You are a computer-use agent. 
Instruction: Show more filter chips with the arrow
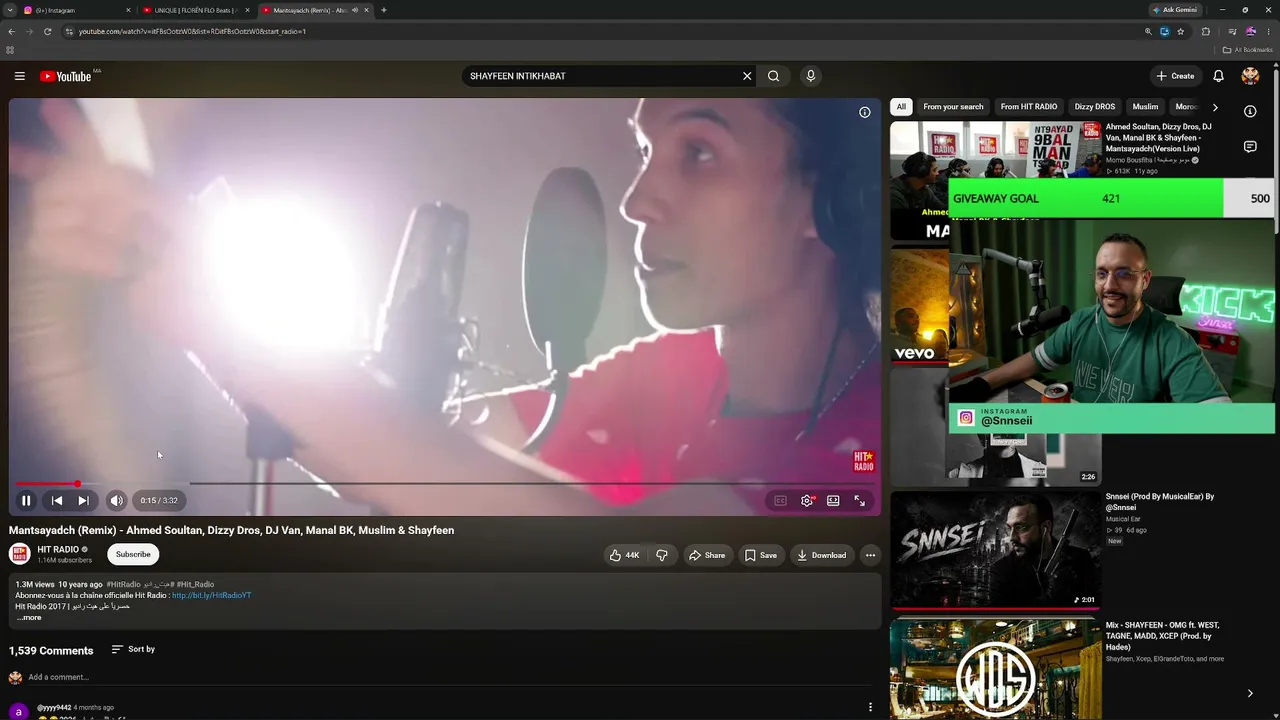click(x=1215, y=107)
